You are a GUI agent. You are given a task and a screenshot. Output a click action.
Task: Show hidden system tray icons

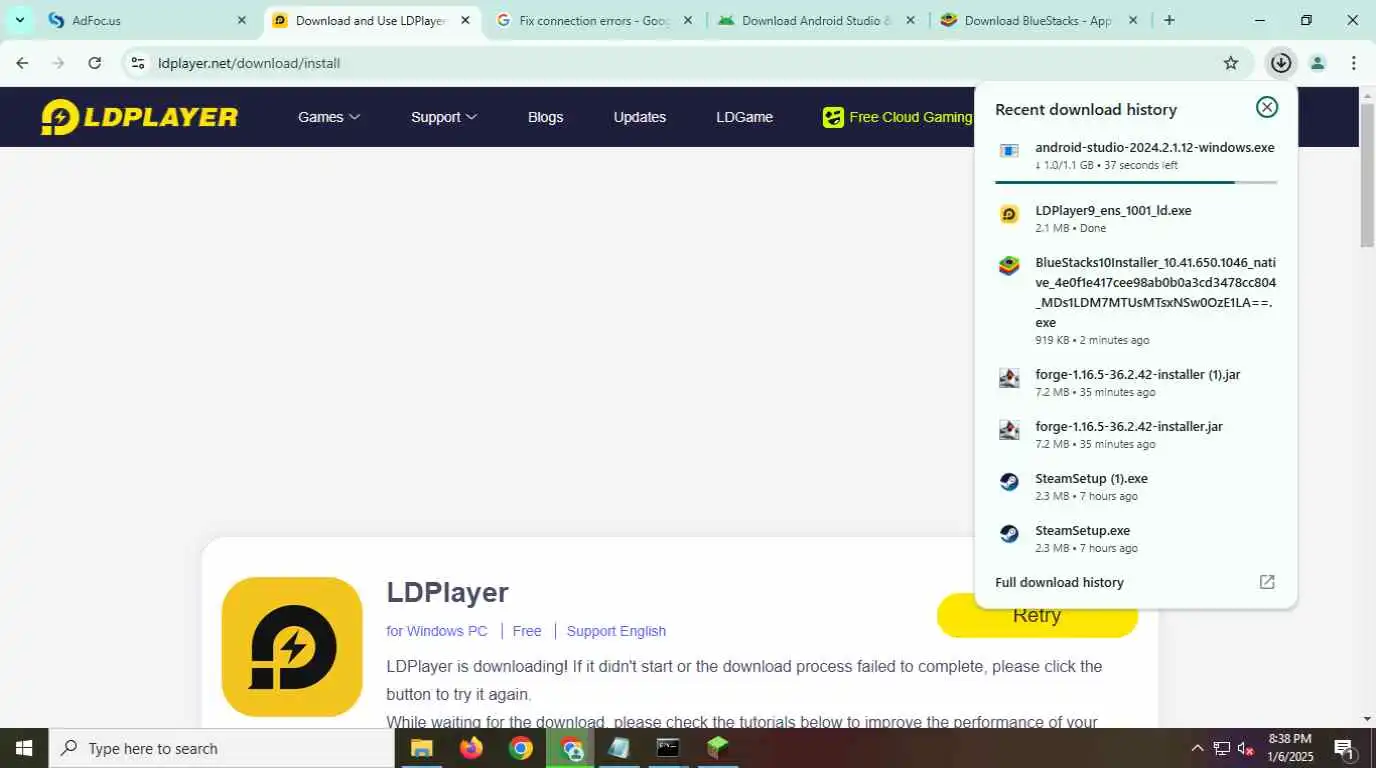1197,748
